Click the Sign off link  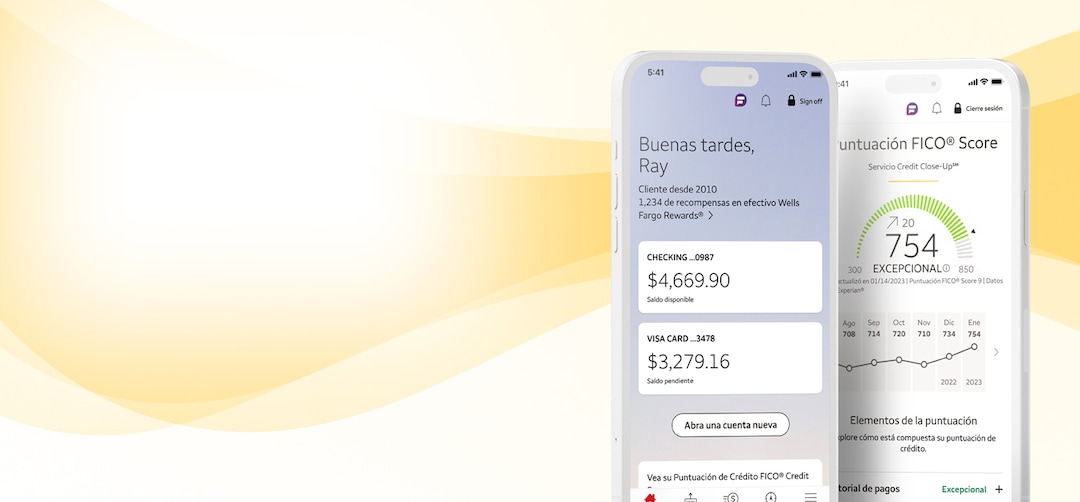[x=811, y=101]
